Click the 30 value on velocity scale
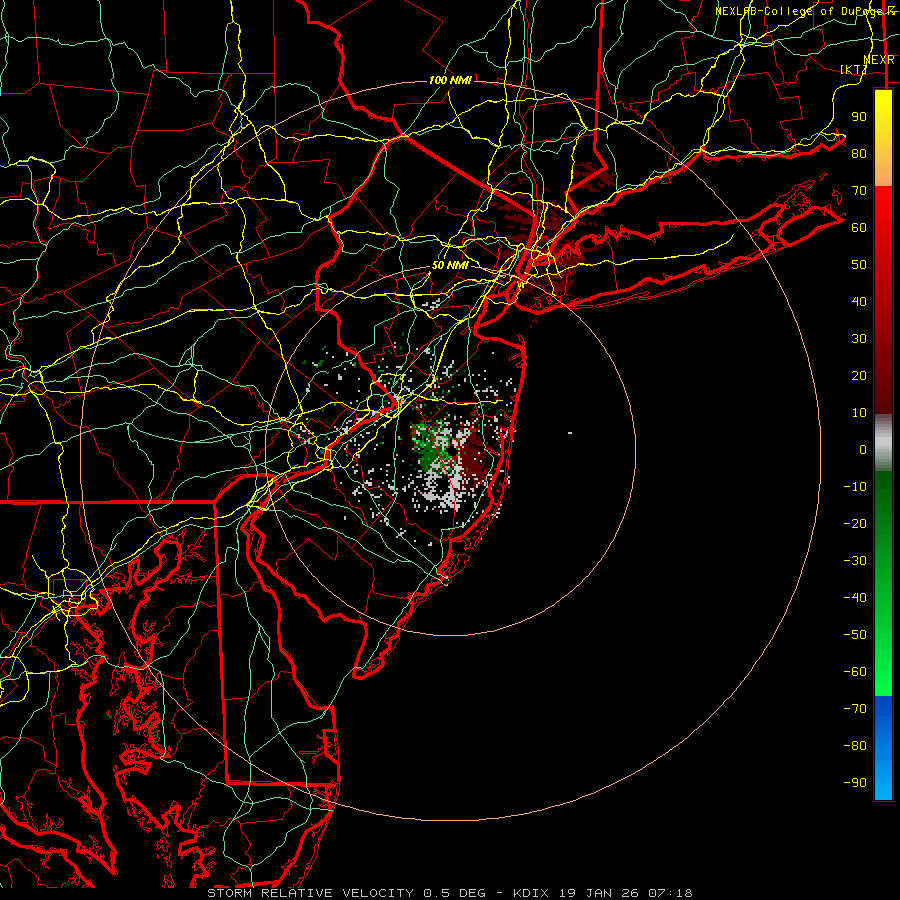 tap(859, 339)
